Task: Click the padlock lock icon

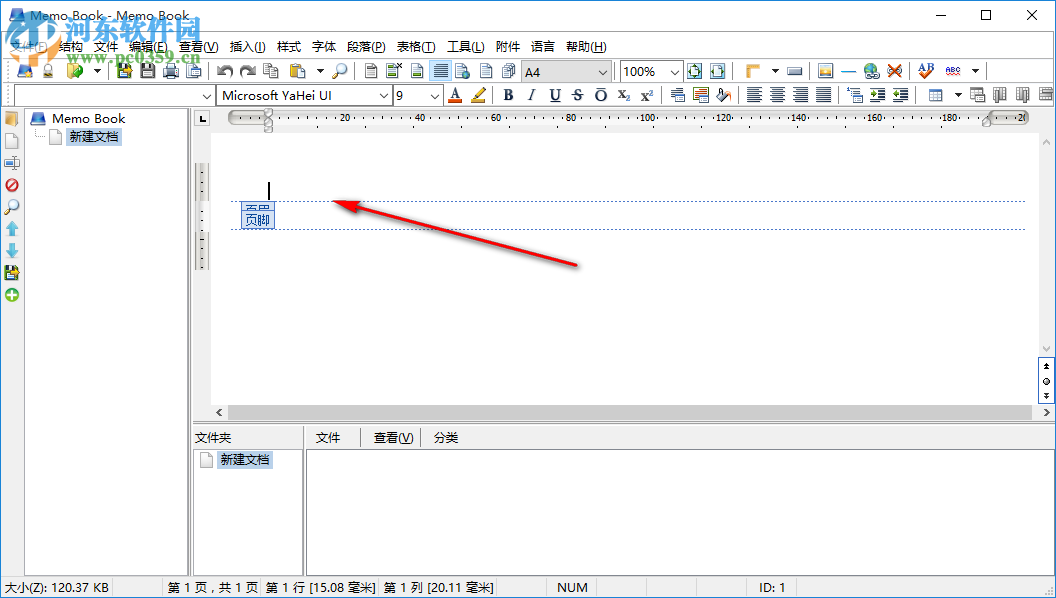Action: (x=48, y=71)
